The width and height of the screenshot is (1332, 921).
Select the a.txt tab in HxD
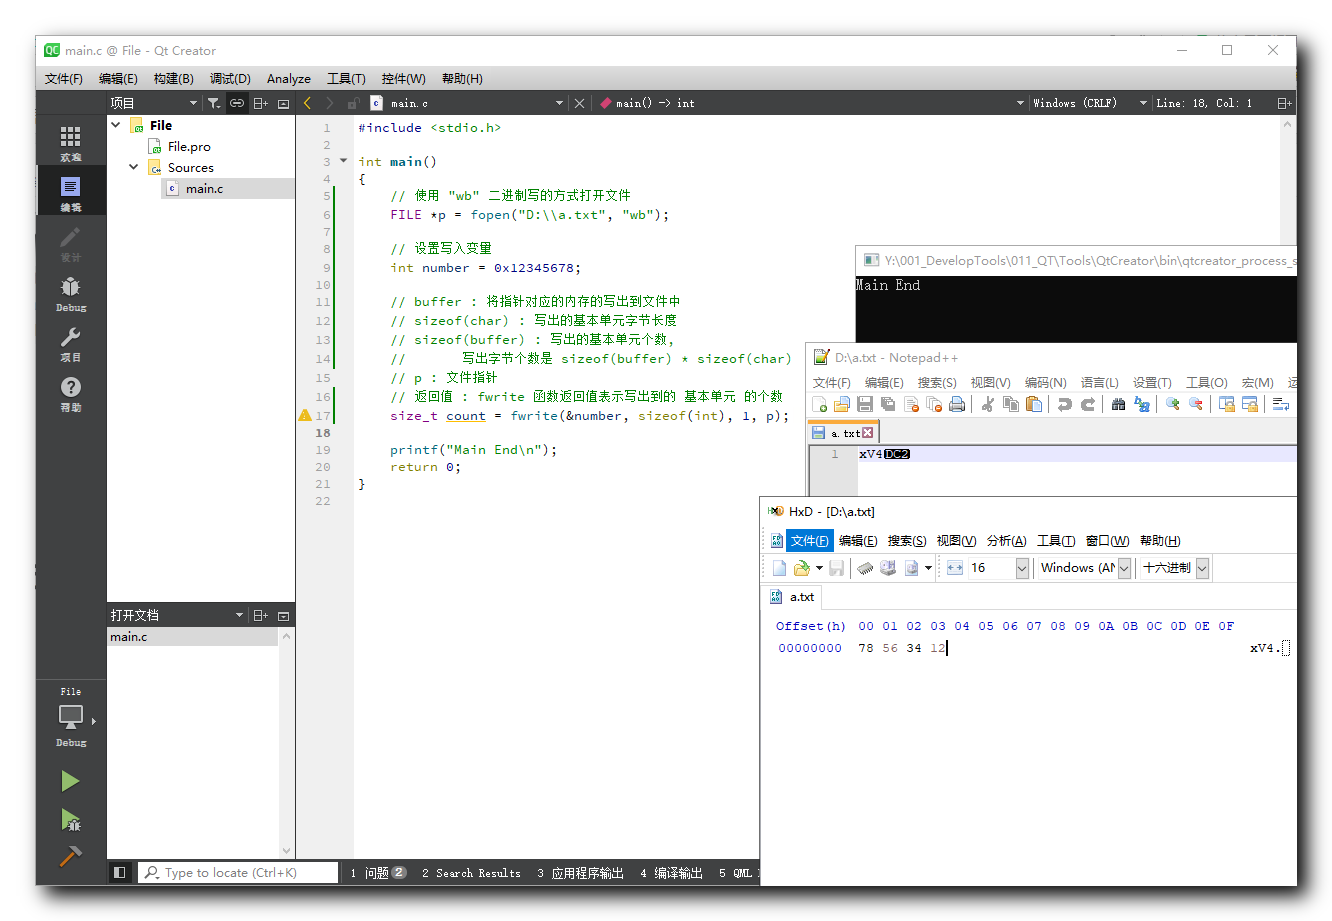pyautogui.click(x=792, y=597)
